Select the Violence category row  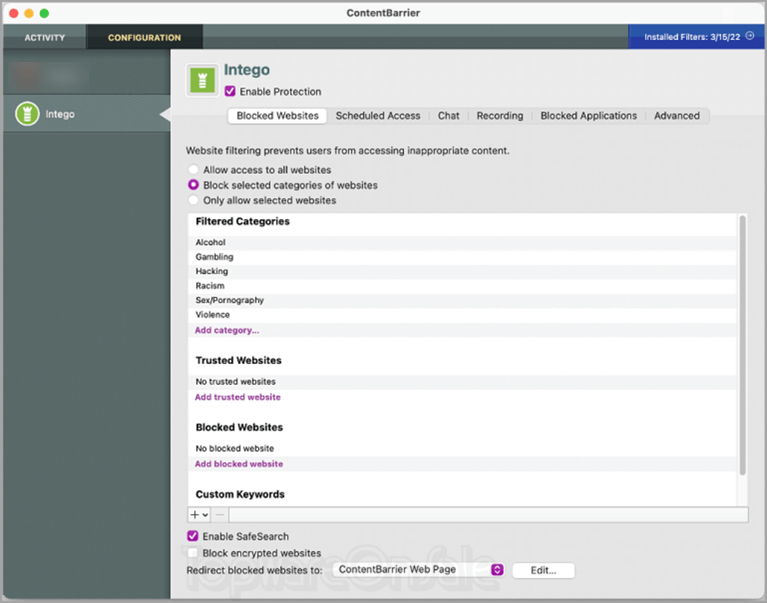pos(462,314)
